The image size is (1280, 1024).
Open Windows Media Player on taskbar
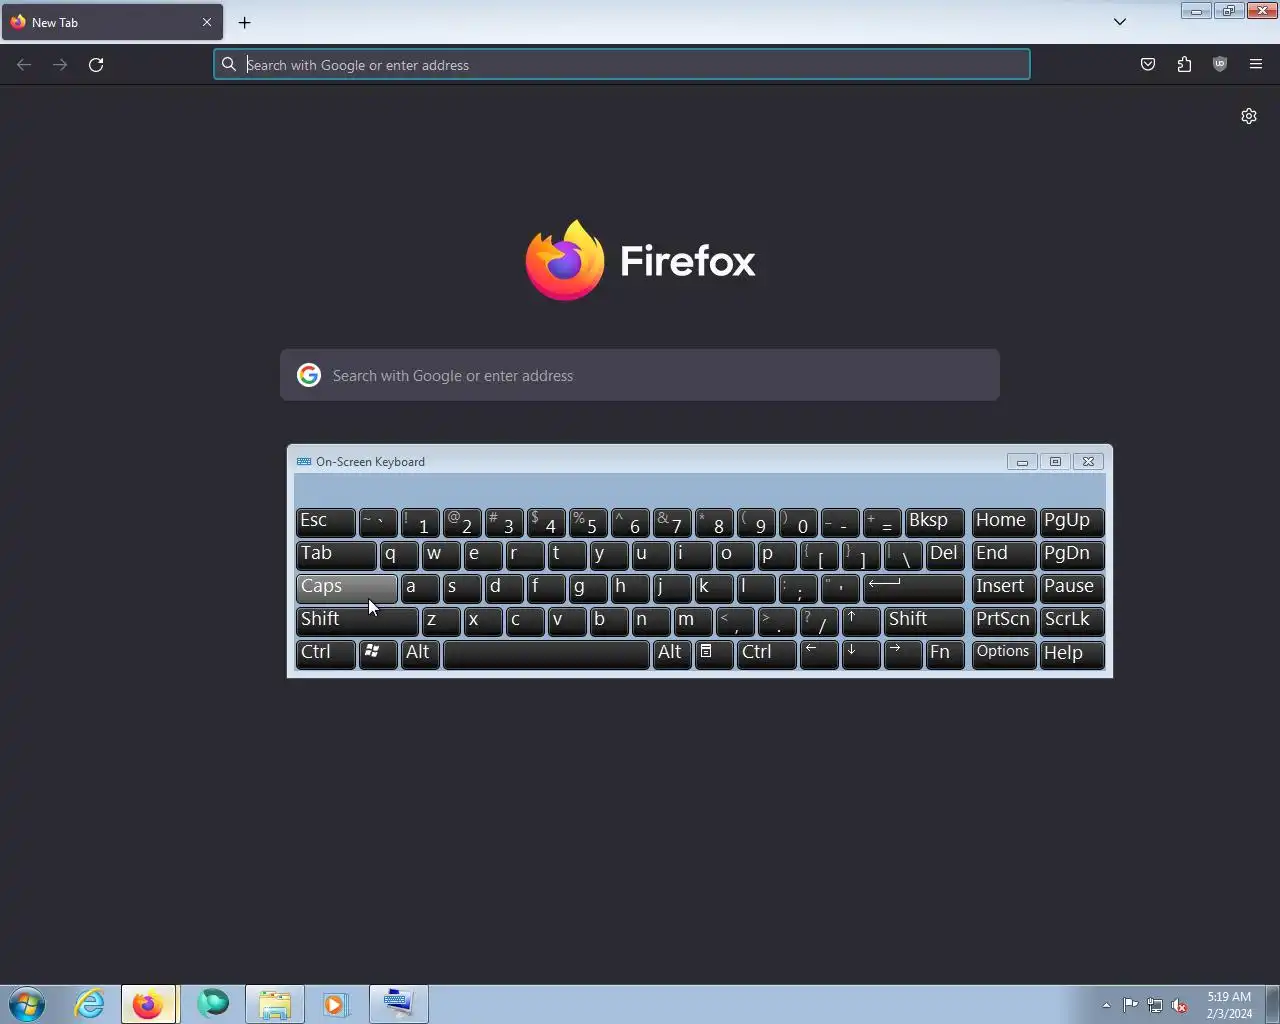click(336, 1004)
